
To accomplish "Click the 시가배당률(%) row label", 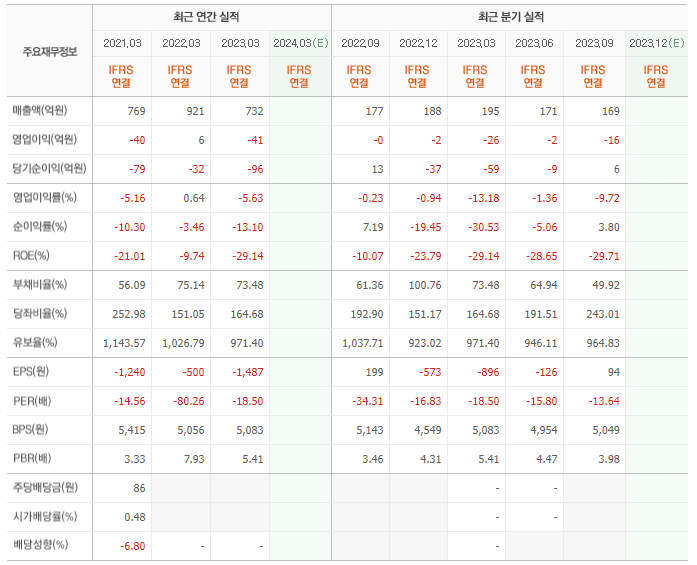I will click(x=45, y=517).
